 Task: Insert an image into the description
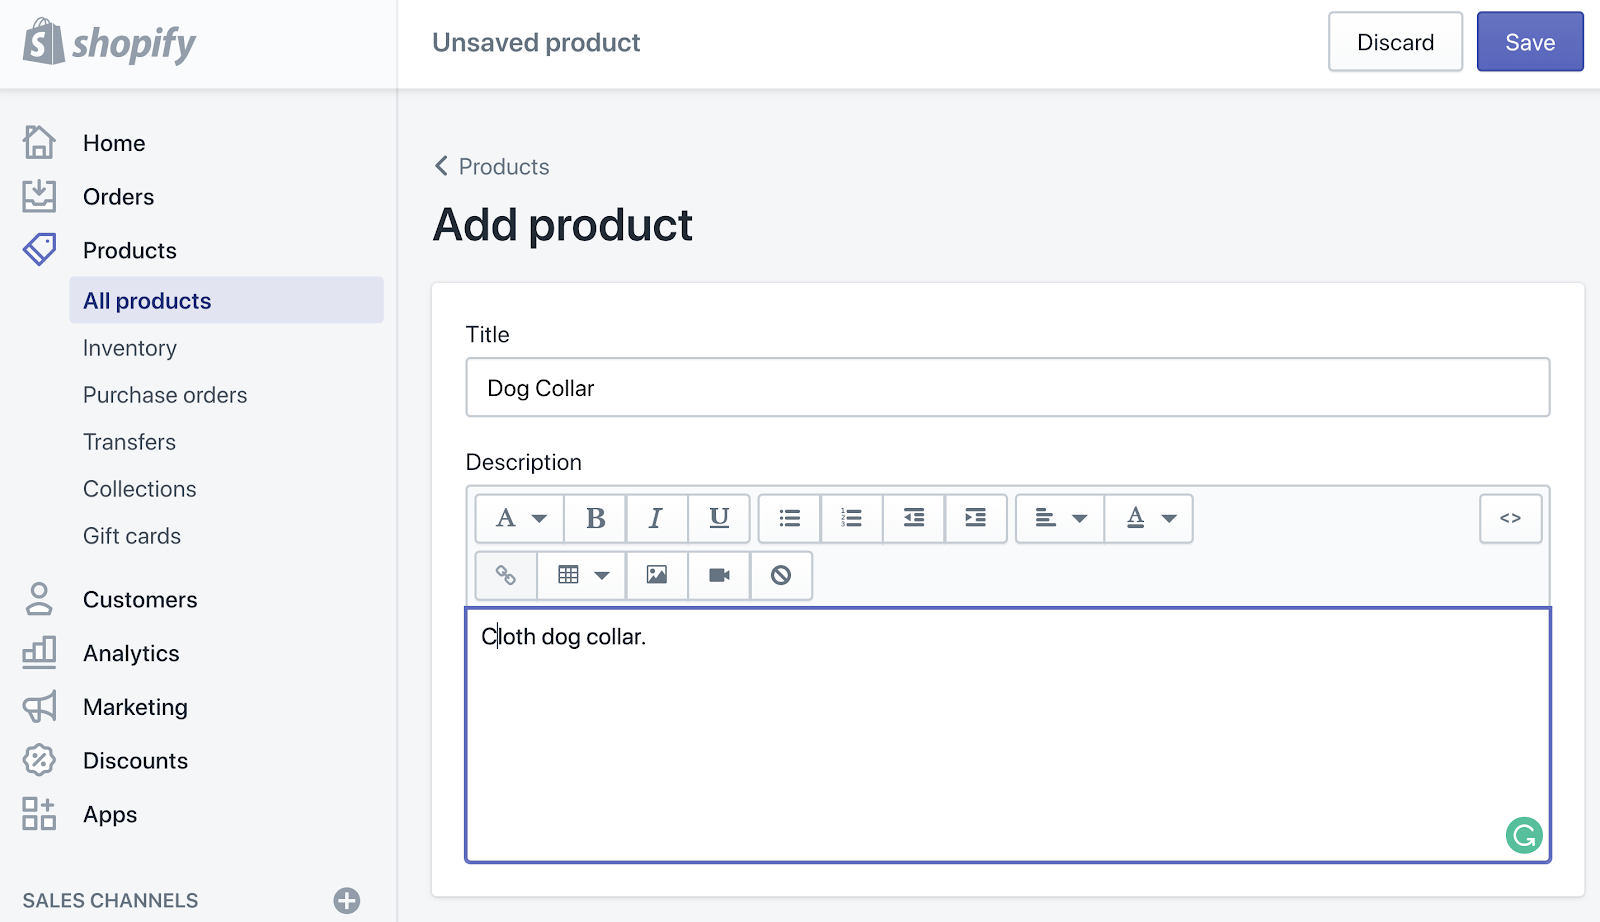pyautogui.click(x=656, y=575)
